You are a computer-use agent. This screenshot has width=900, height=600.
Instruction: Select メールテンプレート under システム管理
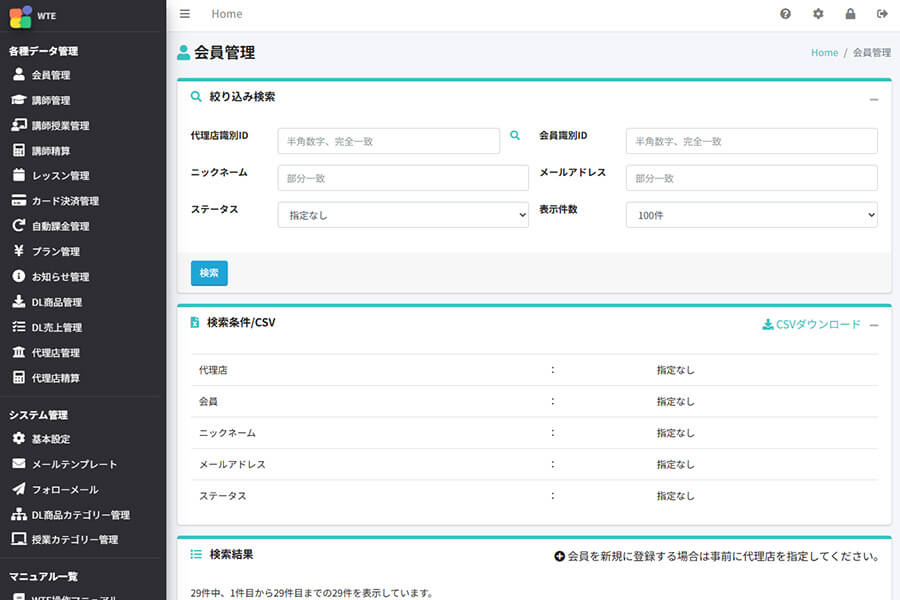tap(62, 464)
